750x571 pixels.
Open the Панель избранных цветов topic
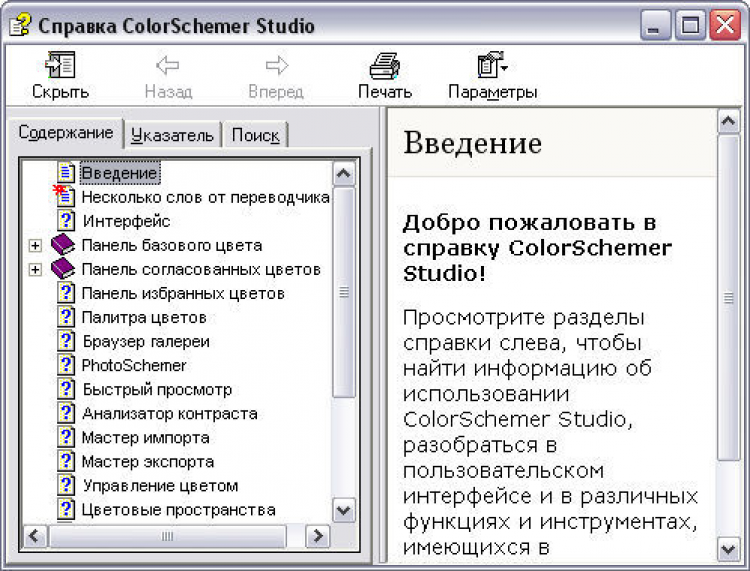[x=183, y=293]
